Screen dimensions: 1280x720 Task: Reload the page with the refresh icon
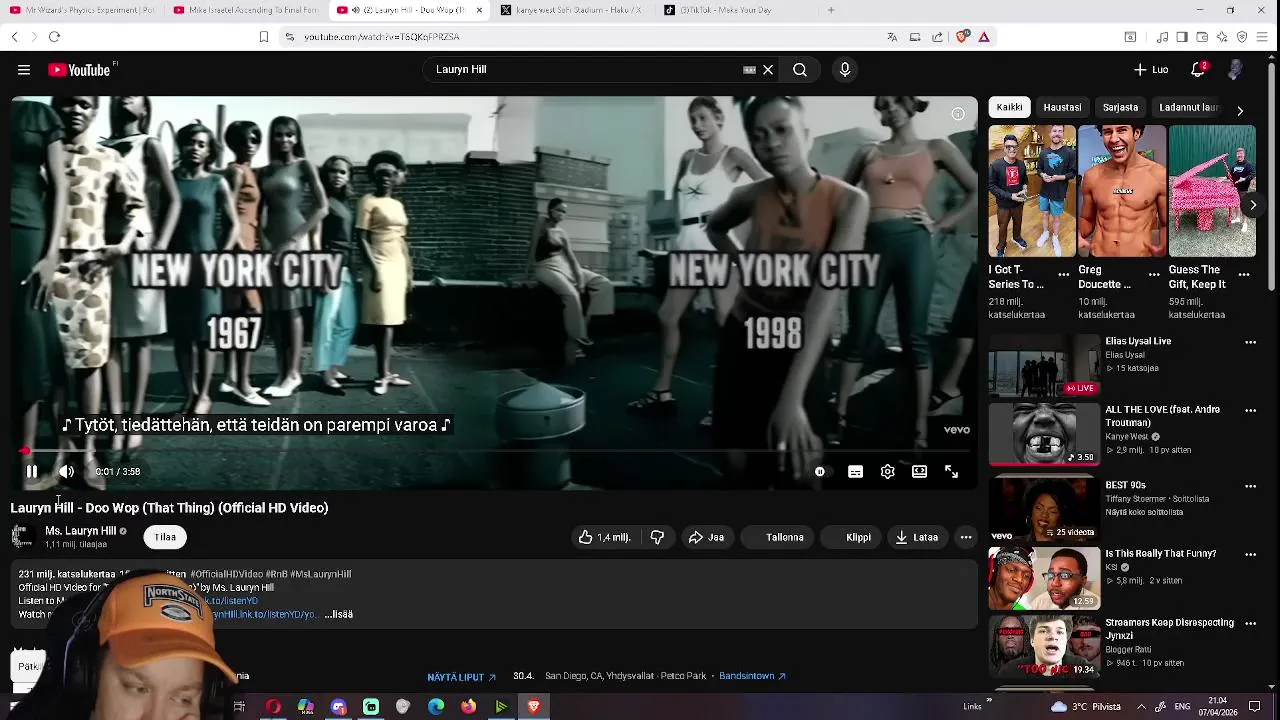tap(54, 37)
